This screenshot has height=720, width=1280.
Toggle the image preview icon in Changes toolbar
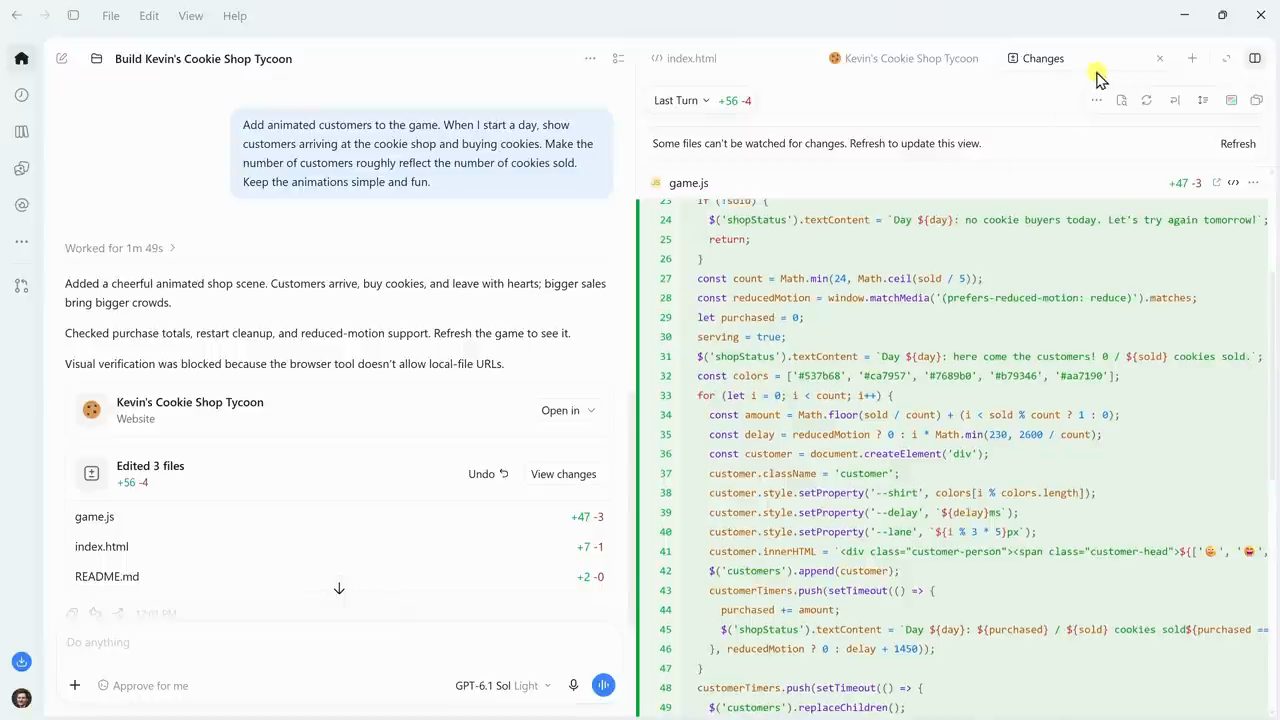pyautogui.click(x=1231, y=100)
